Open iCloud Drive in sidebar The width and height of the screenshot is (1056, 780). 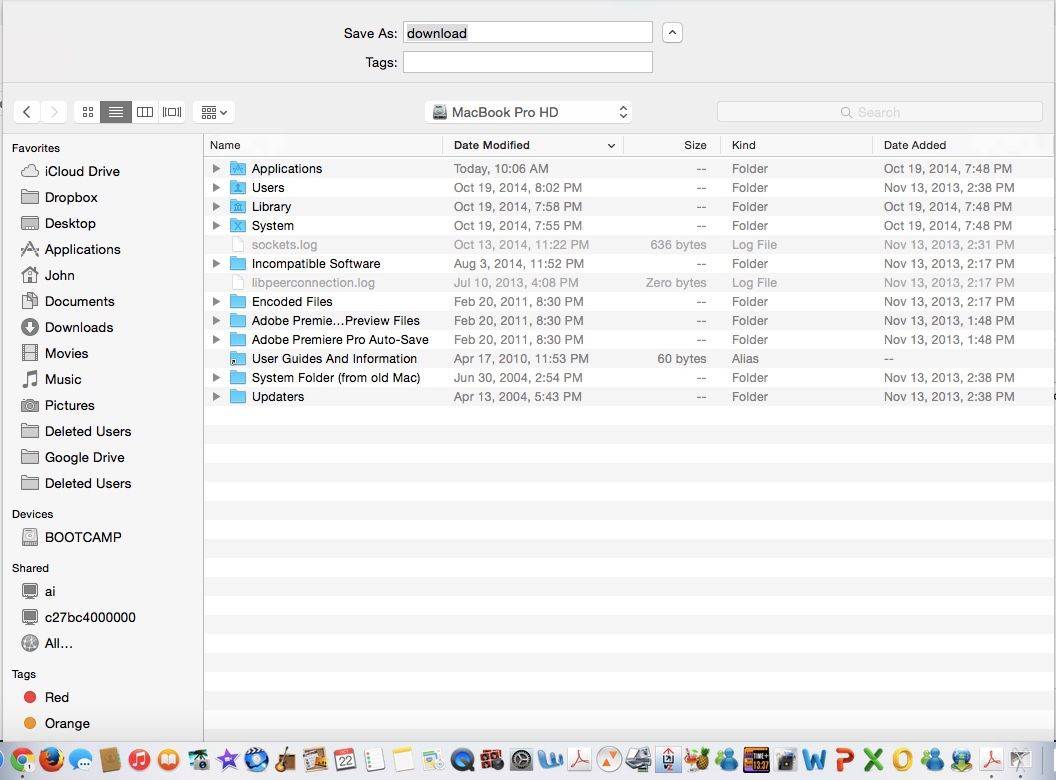click(81, 171)
